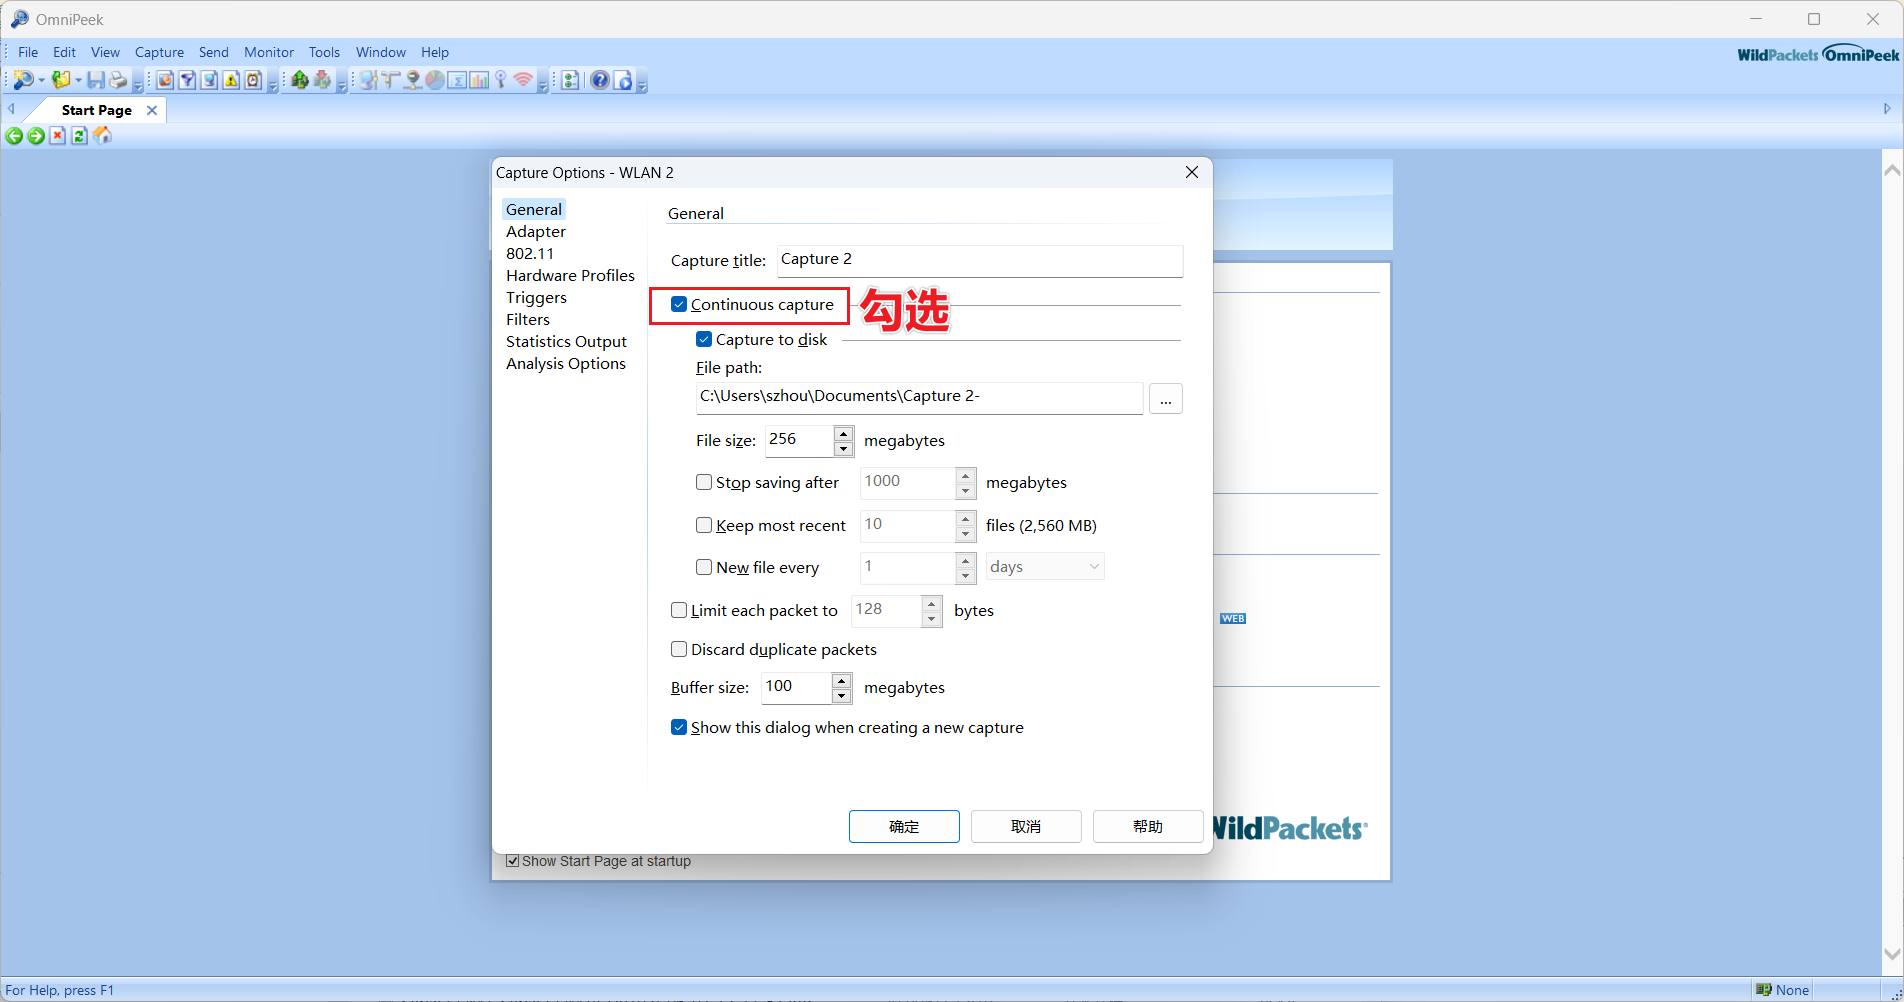Viewport: 1904px width, 1002px height.
Task: Open the Capture menu
Action: (160, 52)
